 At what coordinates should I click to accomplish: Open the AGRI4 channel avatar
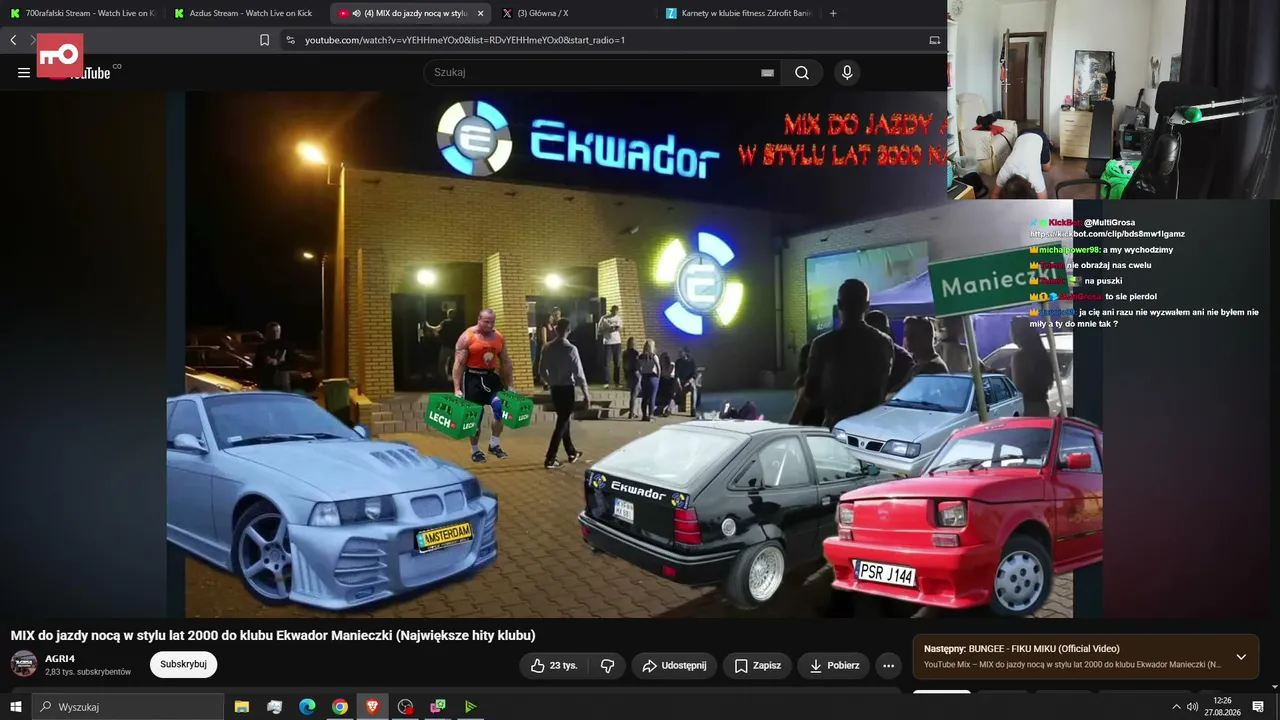point(24,664)
